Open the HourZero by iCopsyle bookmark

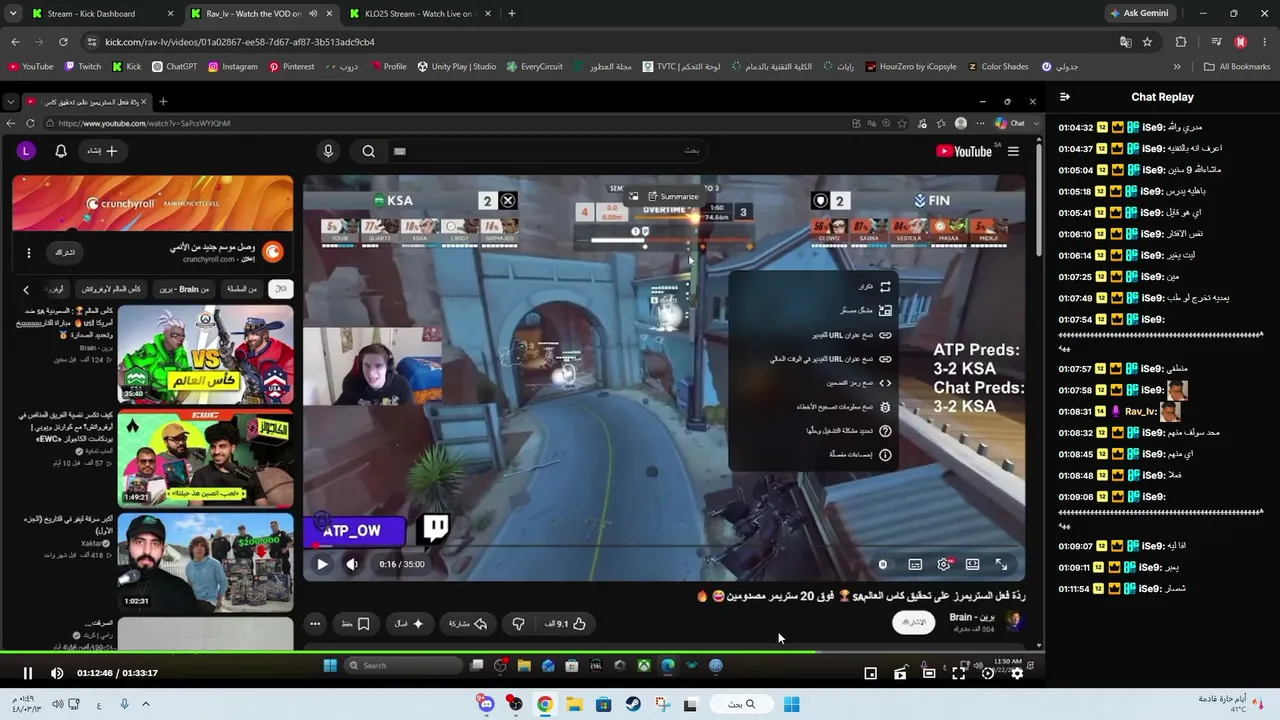[x=911, y=67]
